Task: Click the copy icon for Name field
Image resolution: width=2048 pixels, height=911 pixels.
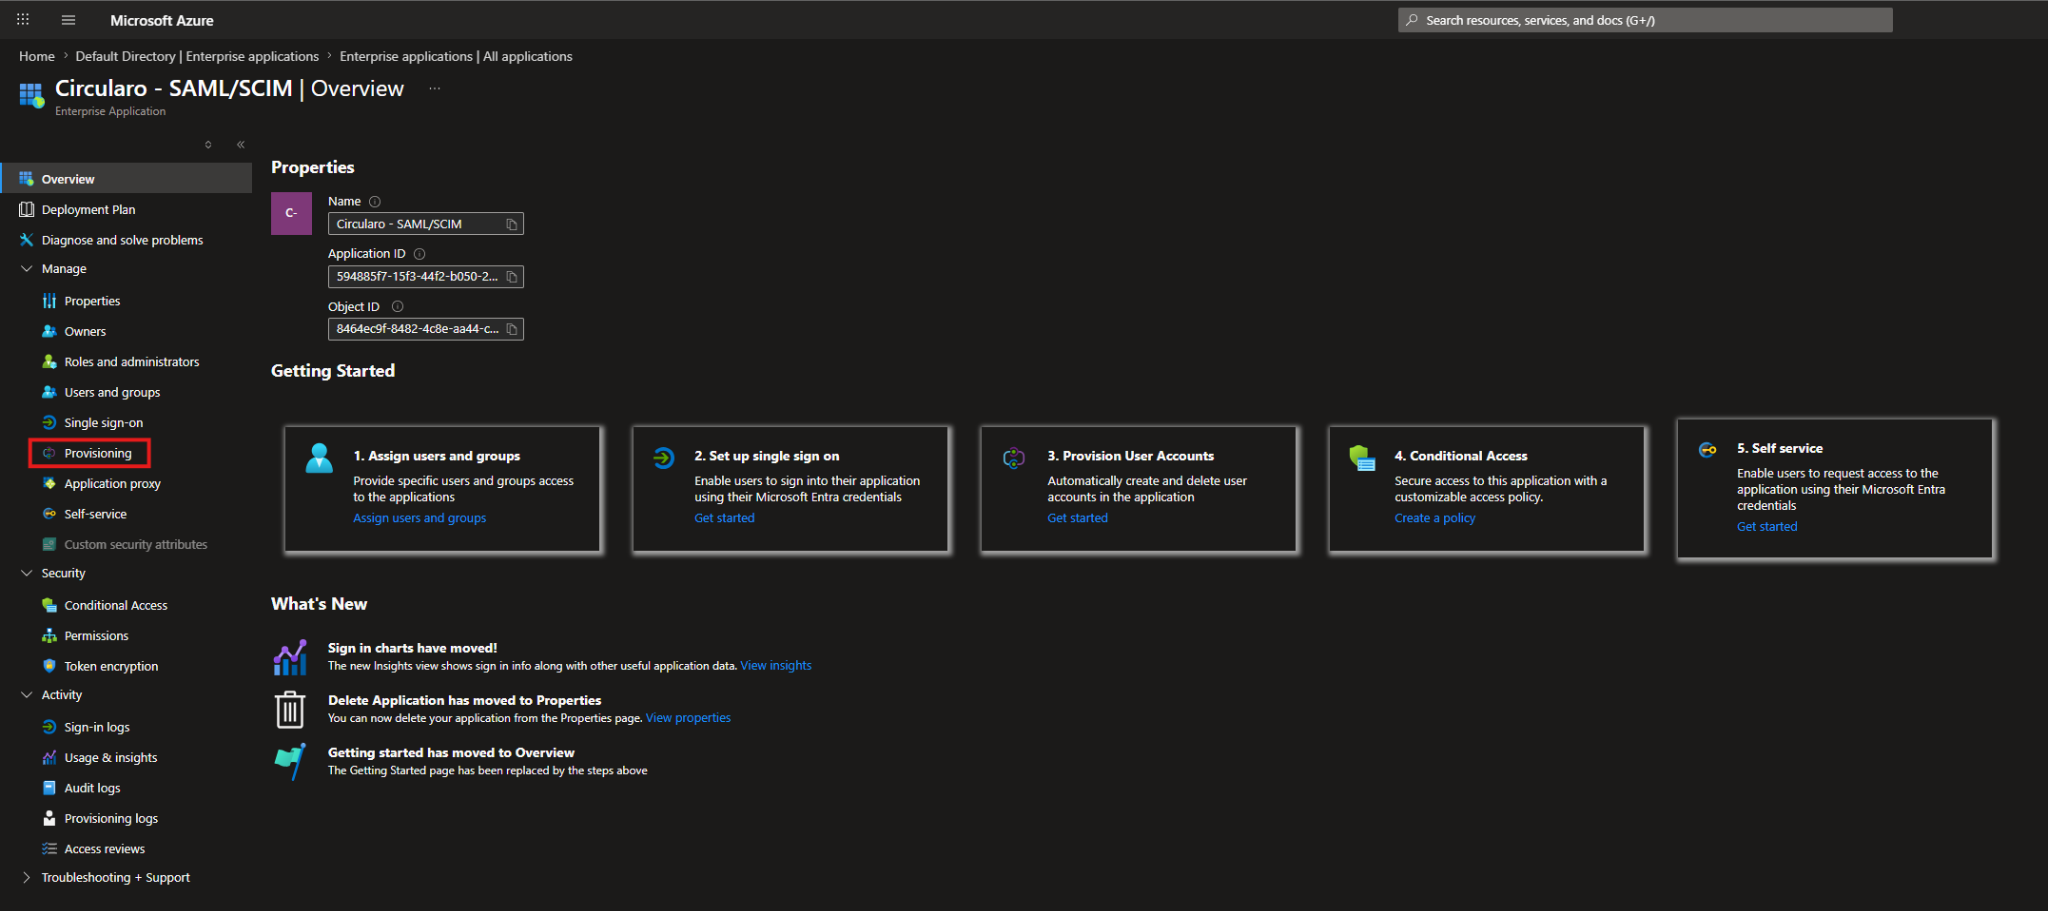Action: (512, 224)
